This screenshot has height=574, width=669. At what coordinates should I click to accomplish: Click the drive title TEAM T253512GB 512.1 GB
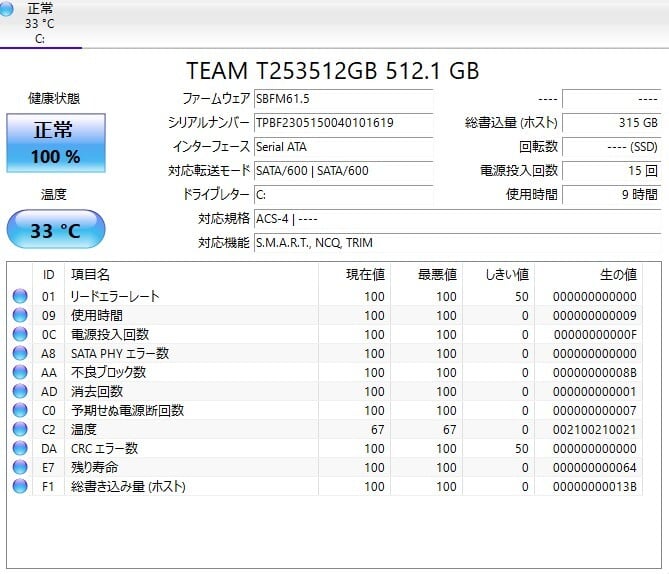point(333,70)
